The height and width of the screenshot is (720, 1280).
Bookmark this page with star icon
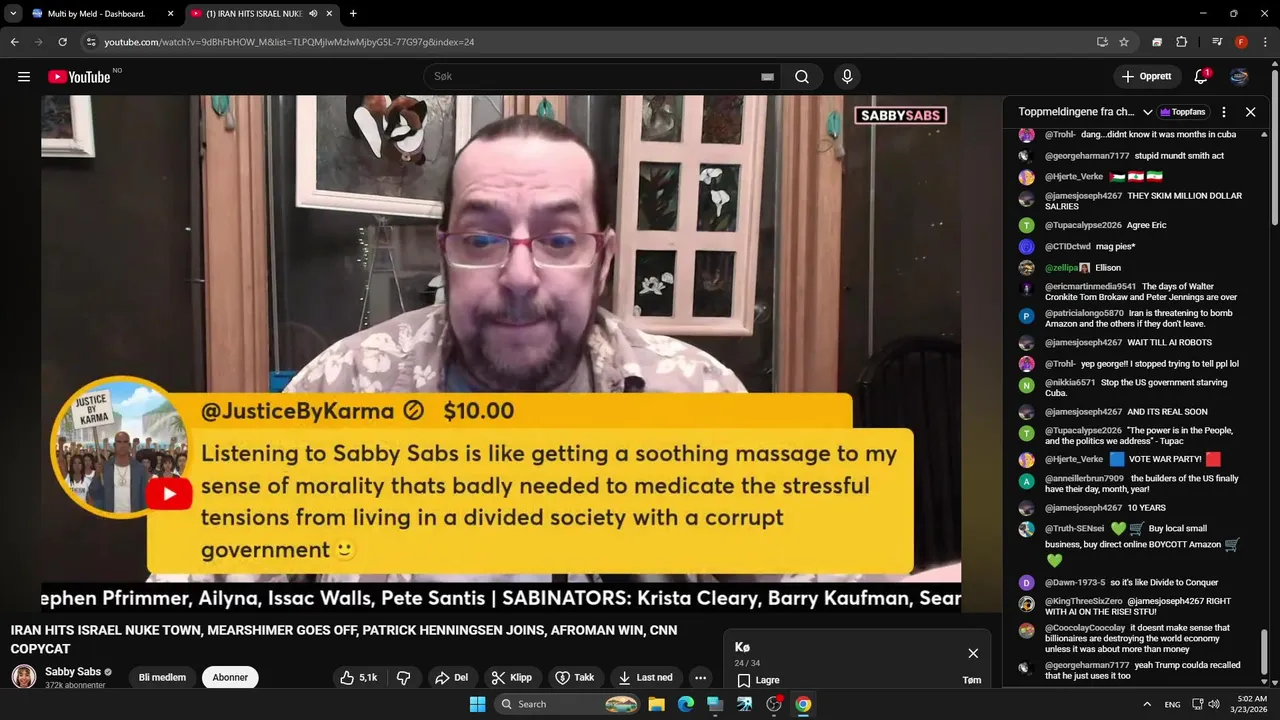coord(1124,42)
